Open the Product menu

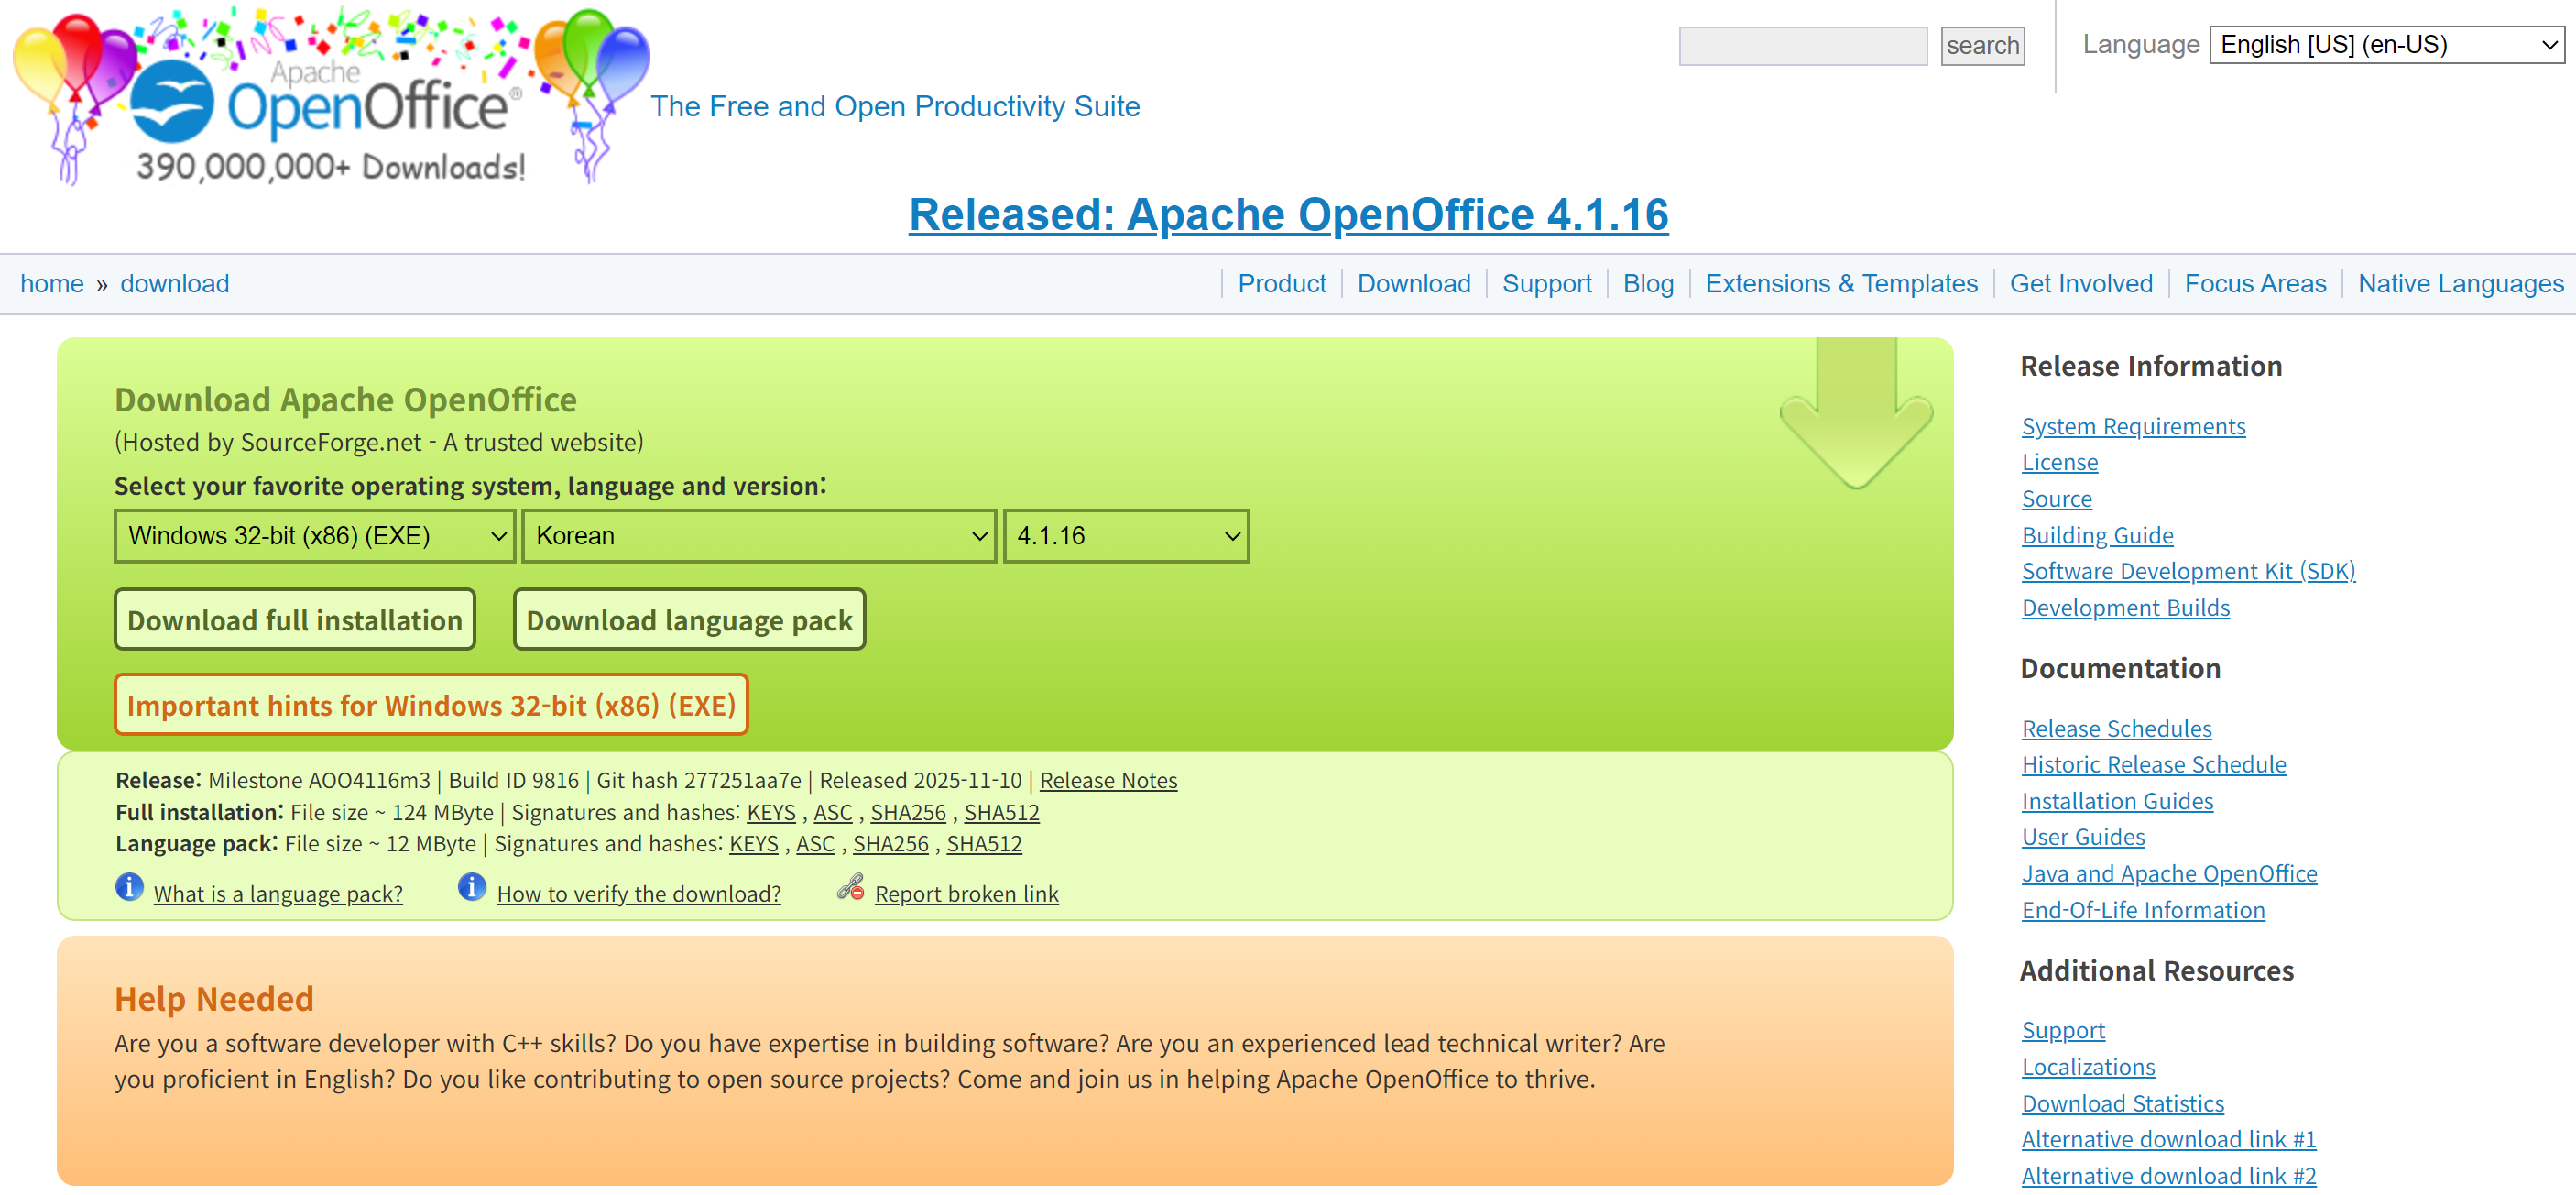(1282, 284)
